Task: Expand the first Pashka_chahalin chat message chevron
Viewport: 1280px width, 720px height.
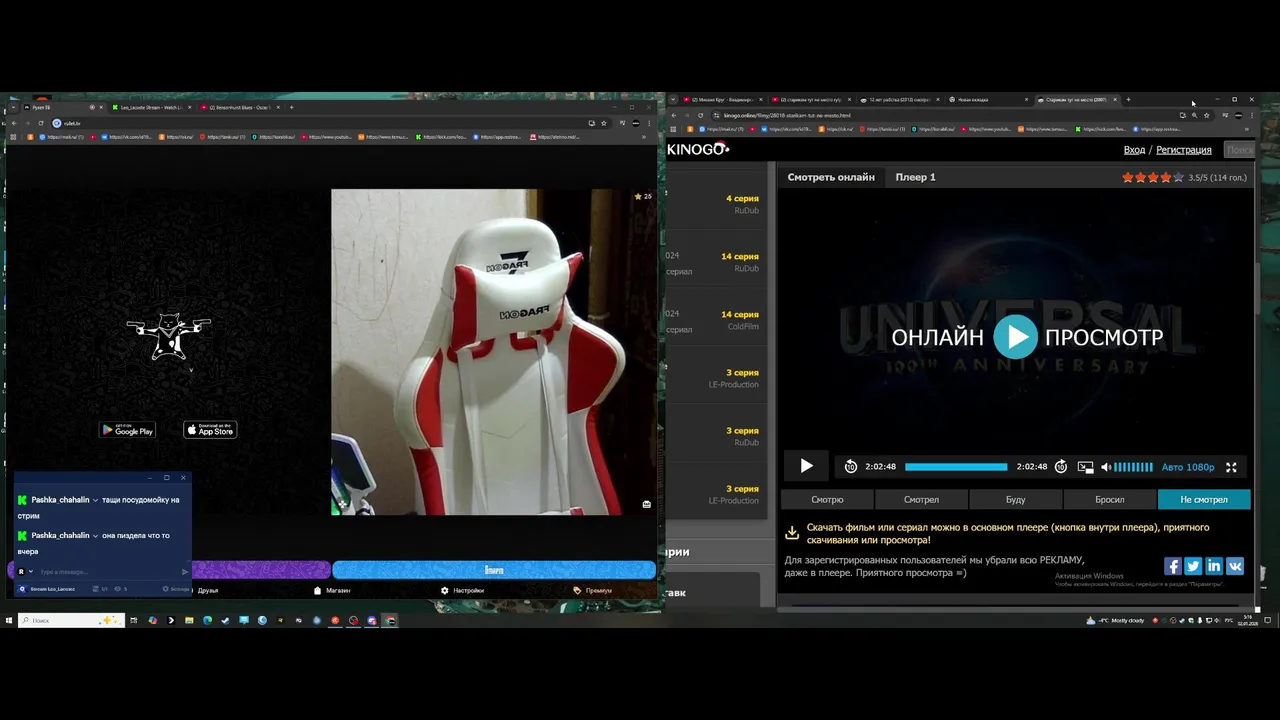Action: coord(95,500)
